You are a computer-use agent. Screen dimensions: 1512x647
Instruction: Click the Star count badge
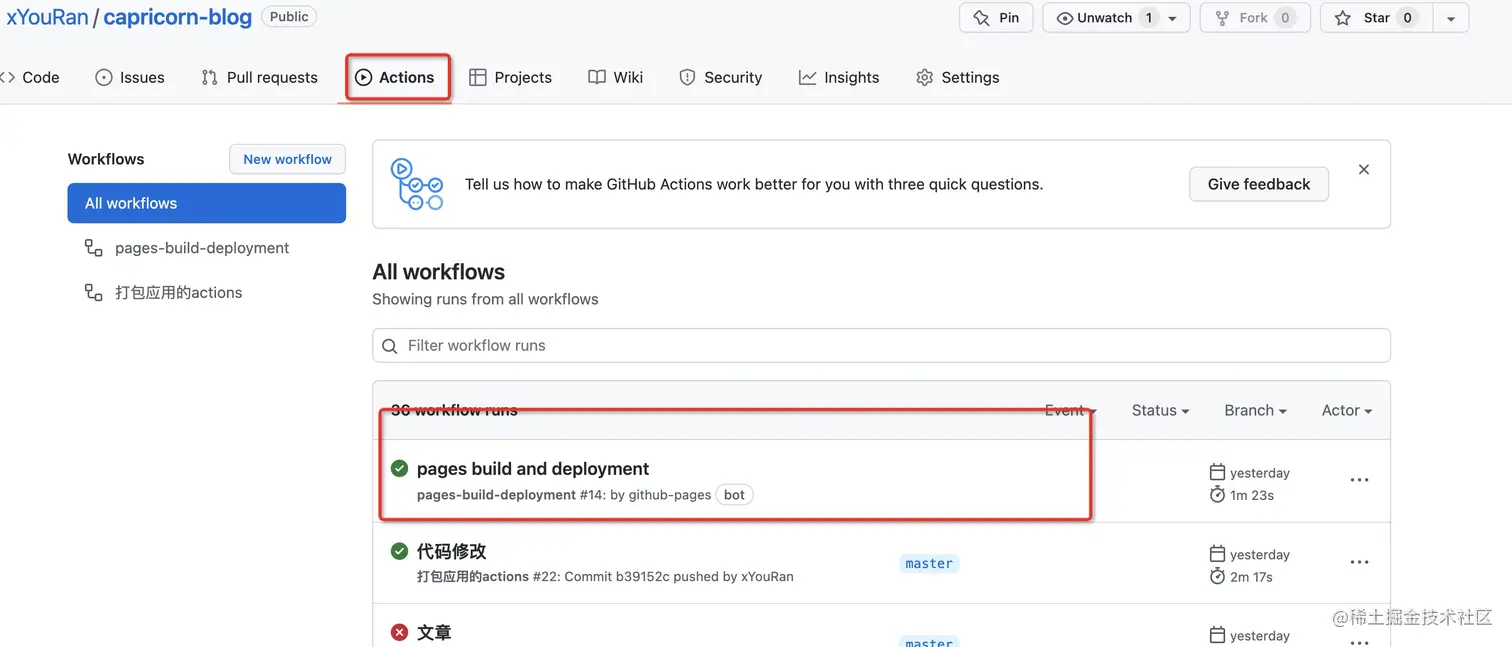point(1407,17)
